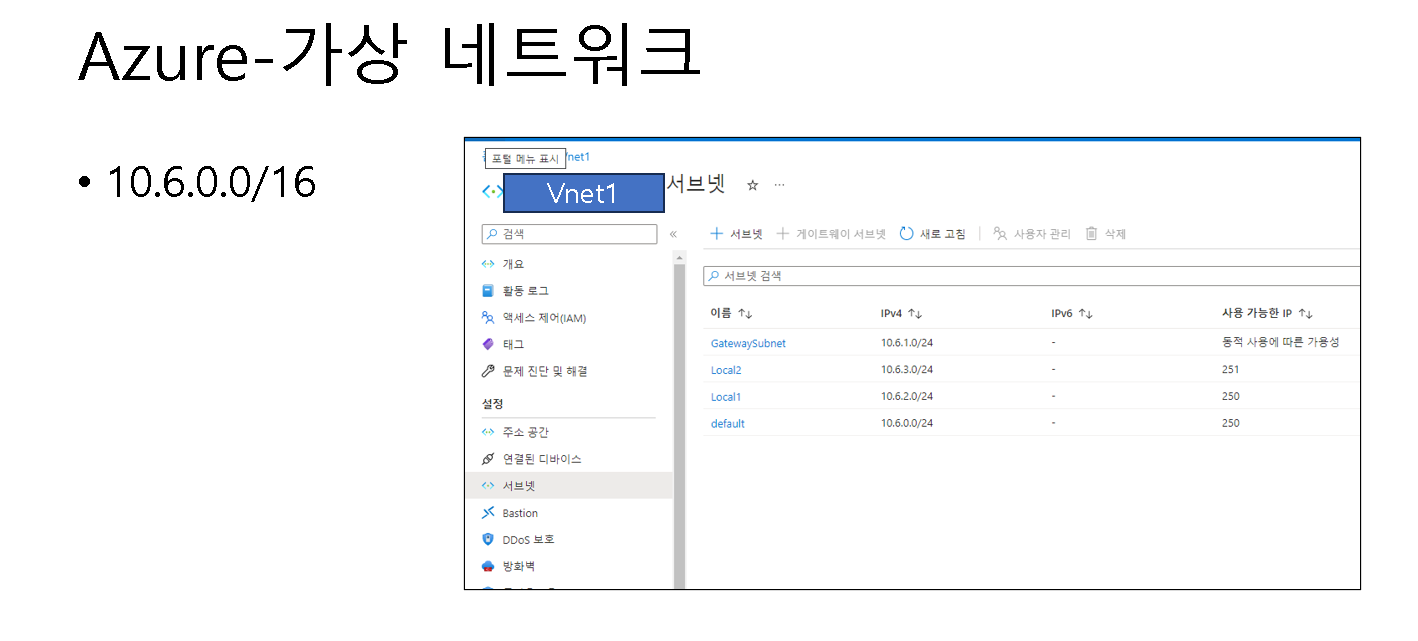Click the 삭제 trash button
1418x641 pixels.
point(1106,234)
